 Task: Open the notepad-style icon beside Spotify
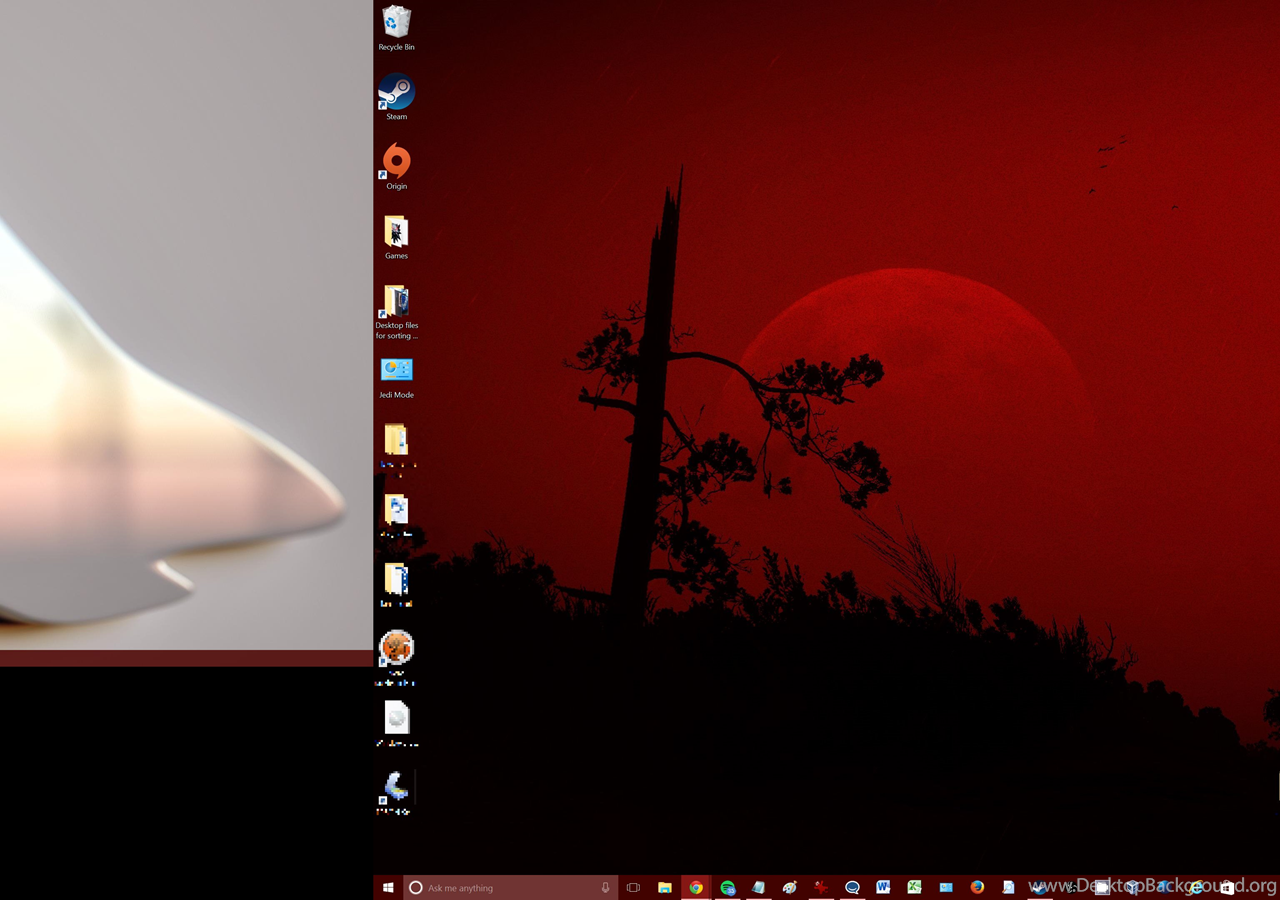click(759, 888)
